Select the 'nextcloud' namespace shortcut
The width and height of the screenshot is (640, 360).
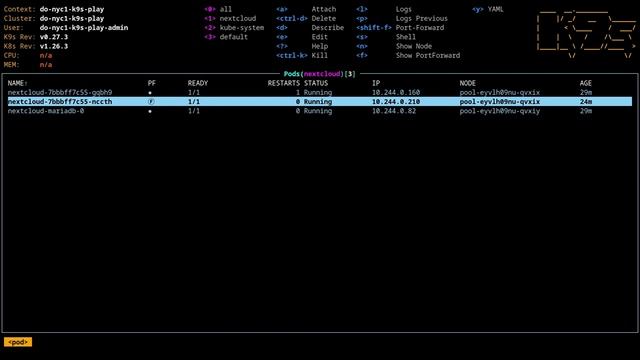pos(230,18)
